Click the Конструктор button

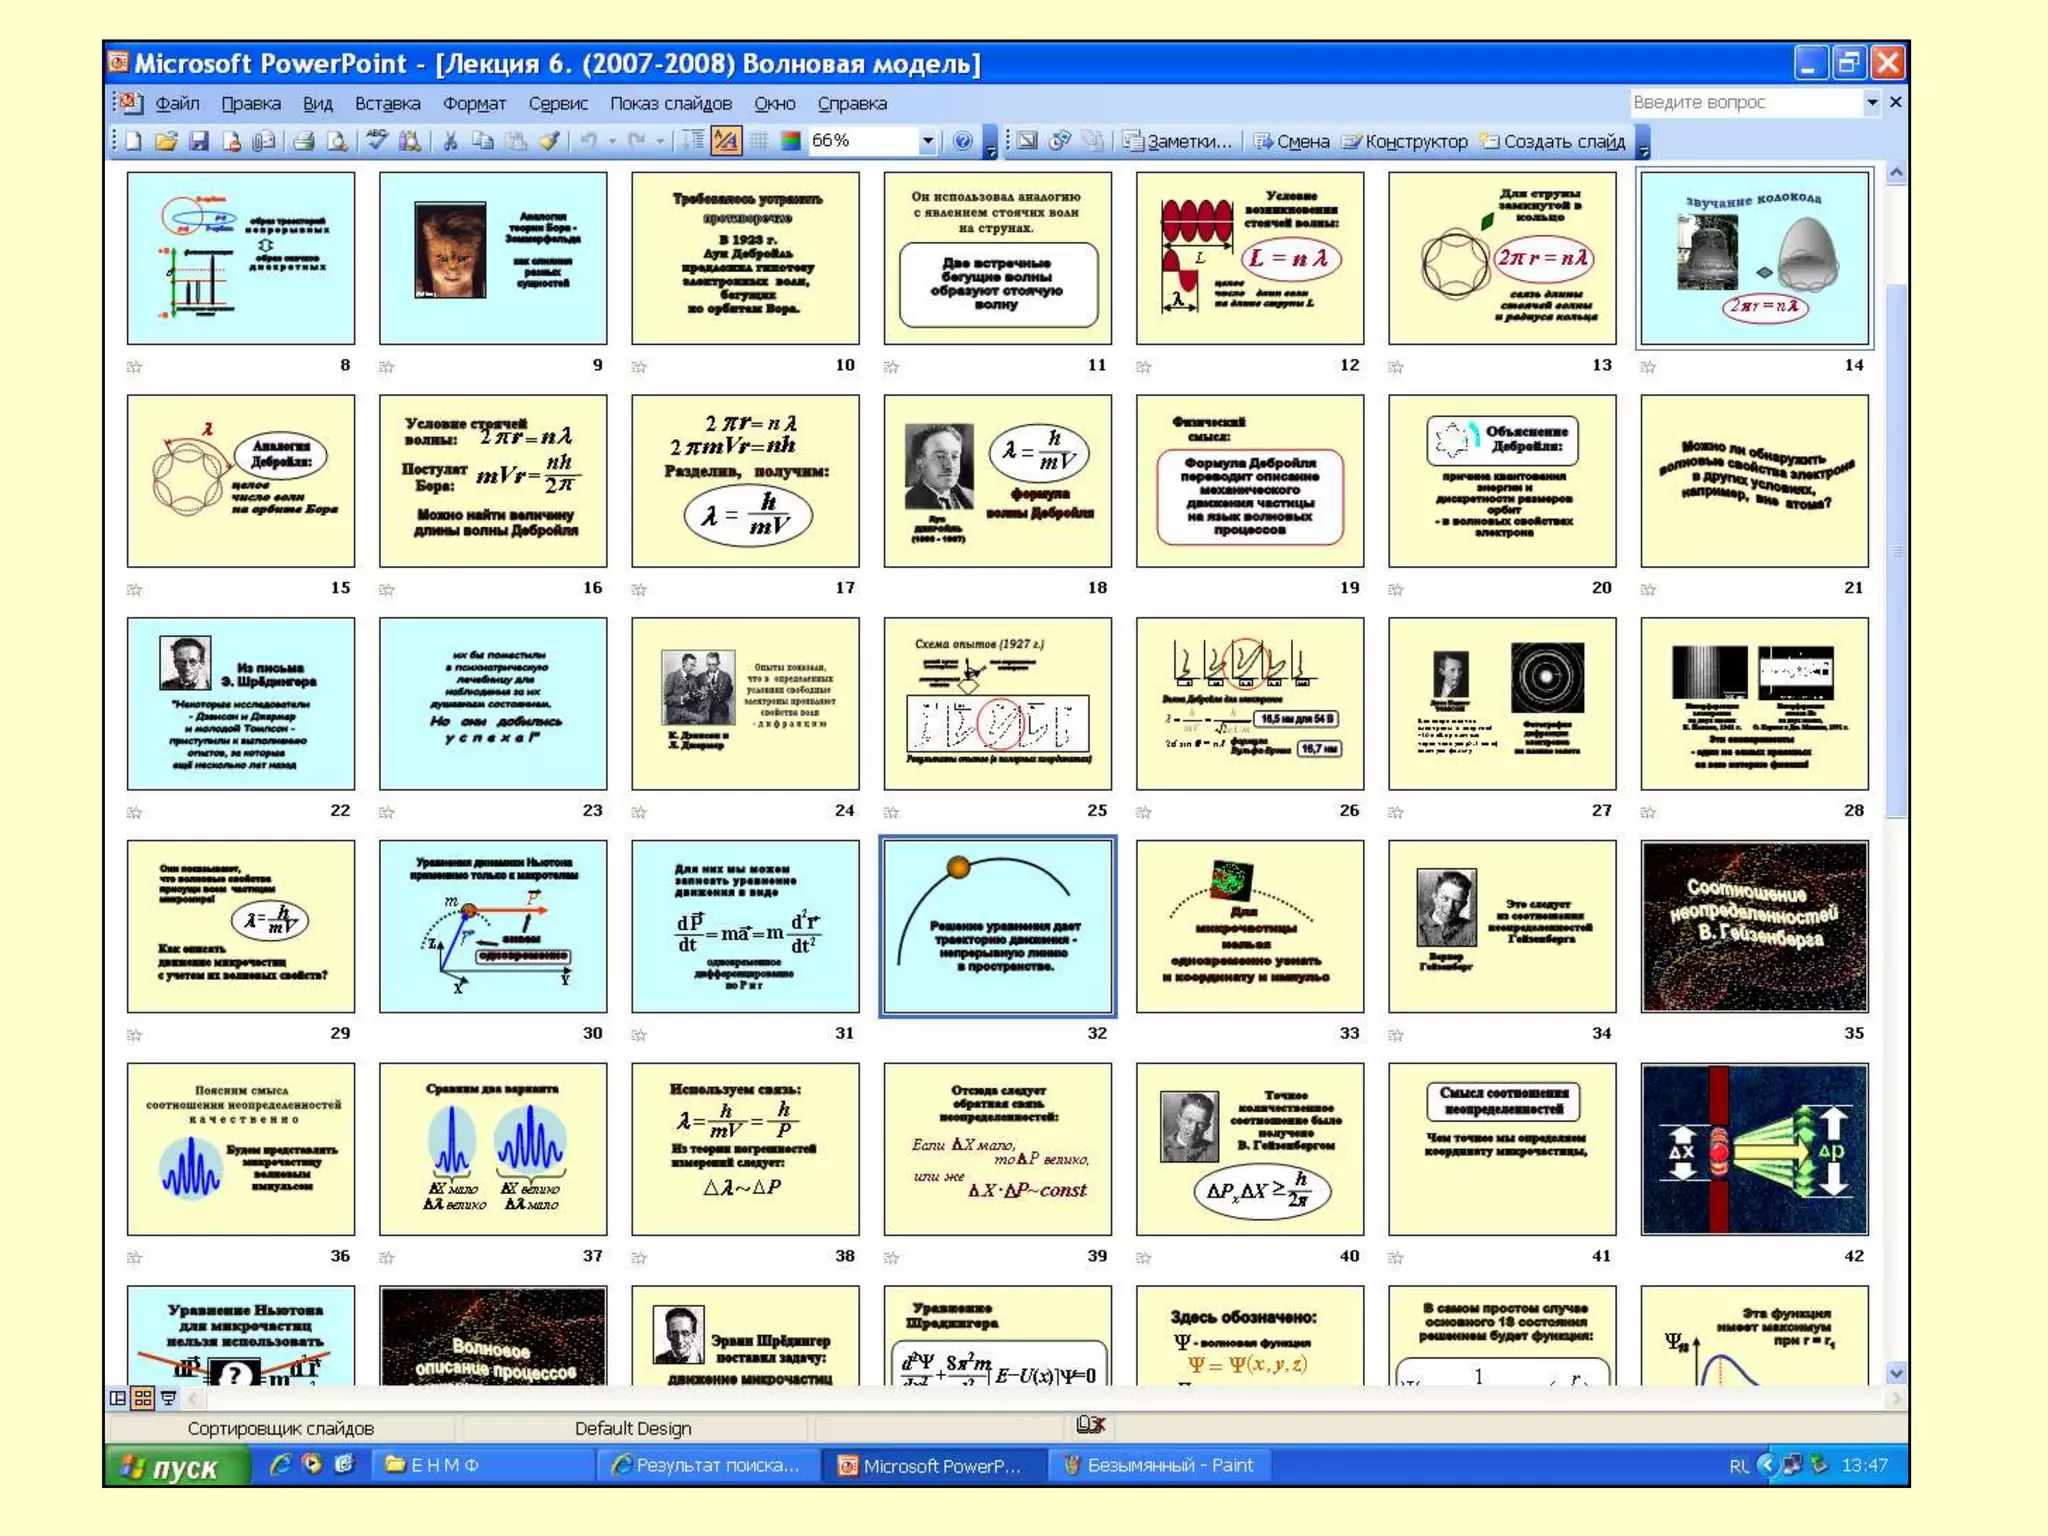coord(1405,142)
